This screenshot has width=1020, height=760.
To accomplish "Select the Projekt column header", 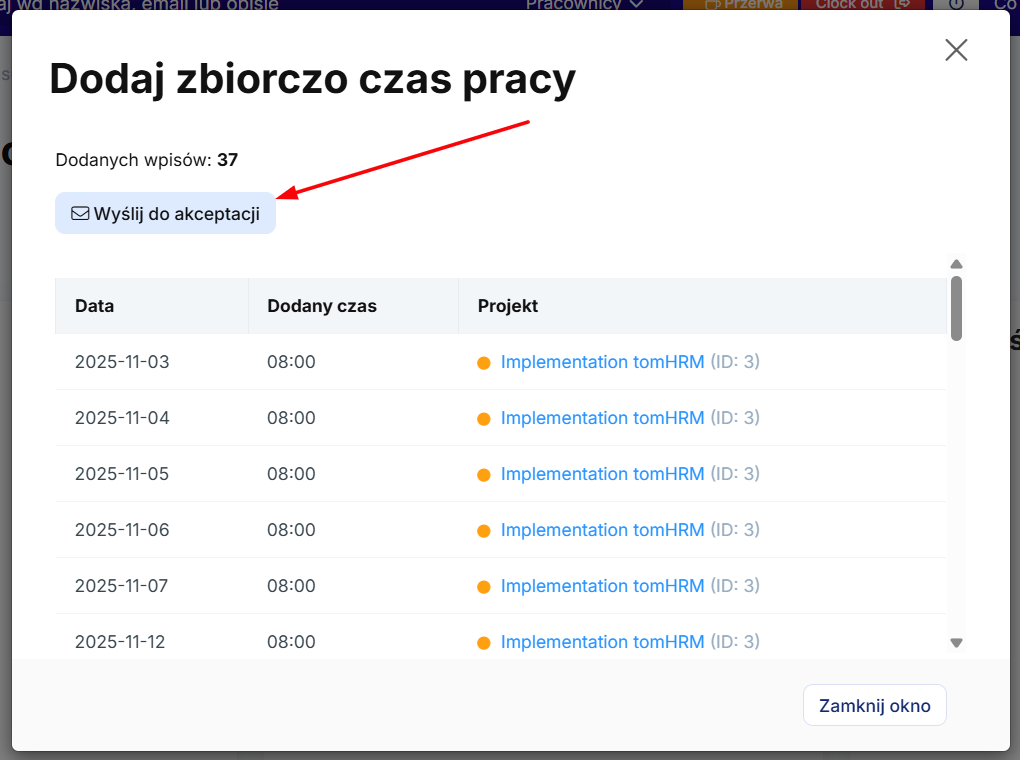I will pos(508,306).
